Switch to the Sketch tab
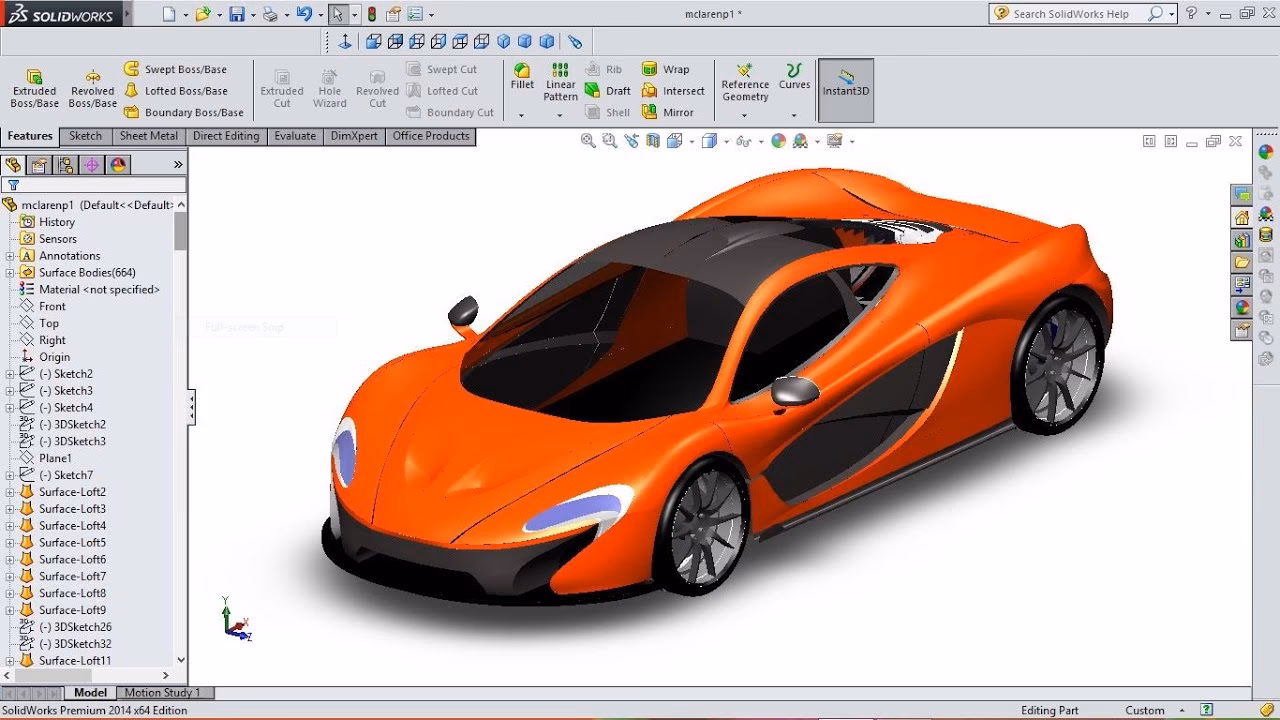1280x720 pixels. click(85, 136)
